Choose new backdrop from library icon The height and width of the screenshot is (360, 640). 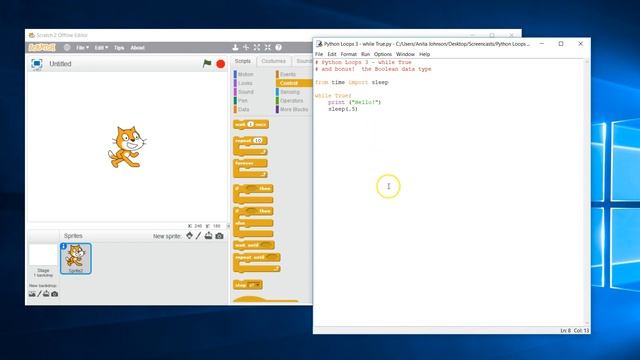32,294
